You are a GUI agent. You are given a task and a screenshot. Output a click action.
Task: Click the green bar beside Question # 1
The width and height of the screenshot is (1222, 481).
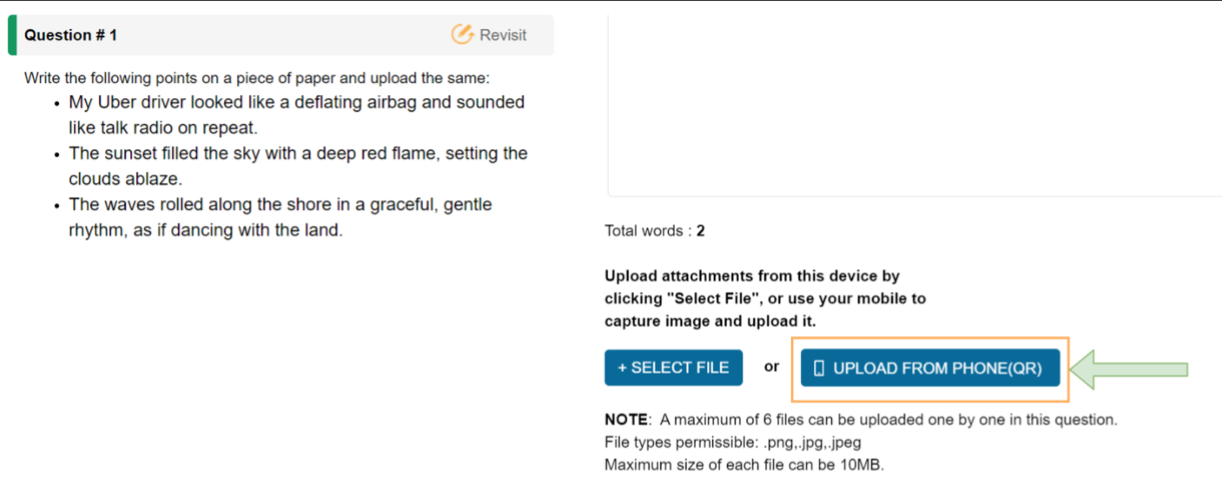coord(12,35)
